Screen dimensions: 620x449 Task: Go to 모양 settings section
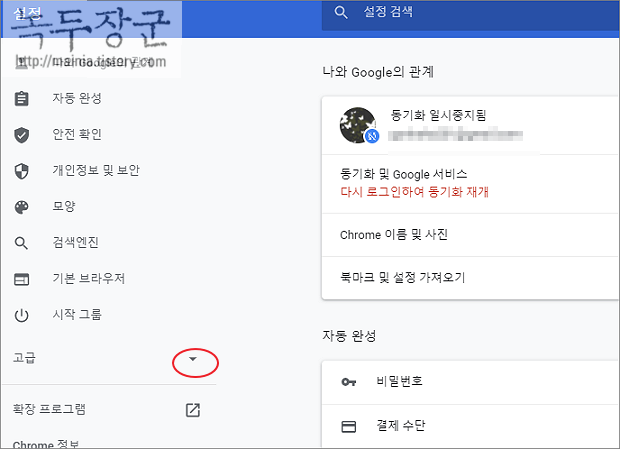64,206
